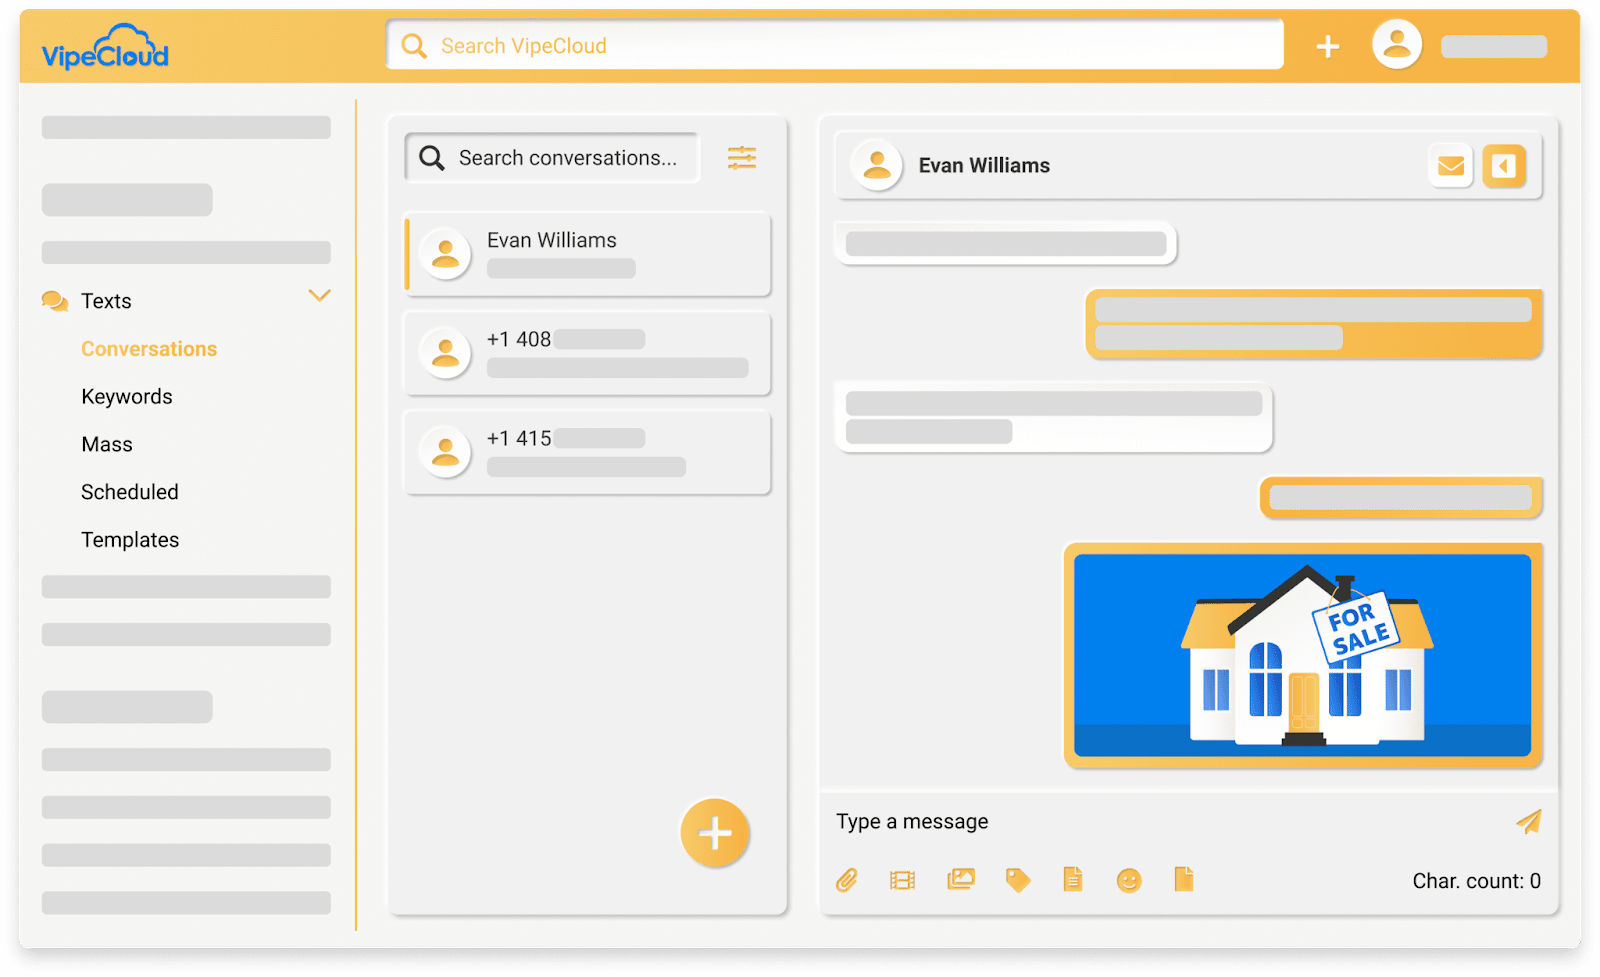The height and width of the screenshot is (977, 1600).
Task: Go to the Scheduled texts section
Action: click(x=130, y=491)
